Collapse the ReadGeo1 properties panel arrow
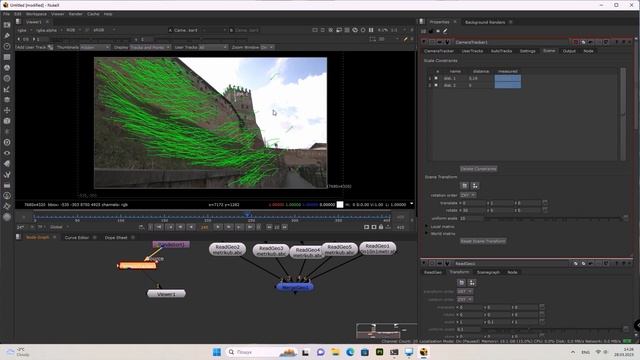The height and width of the screenshot is (360, 640). point(424,264)
